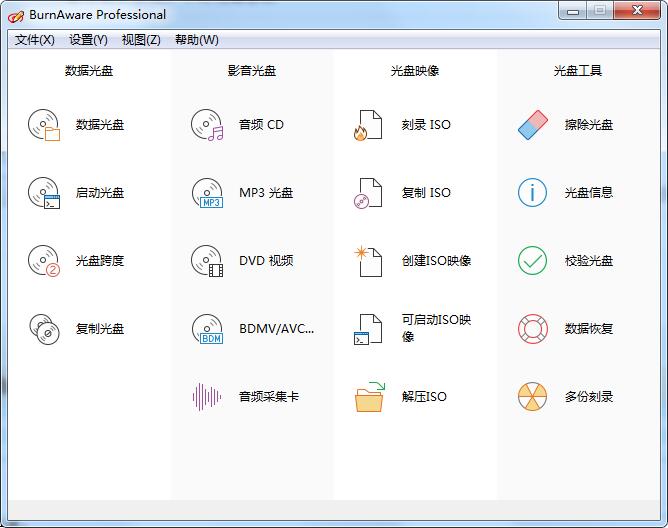Open the 帮助(W) menu
Screen dimensions: 668x528
[x=197, y=40]
